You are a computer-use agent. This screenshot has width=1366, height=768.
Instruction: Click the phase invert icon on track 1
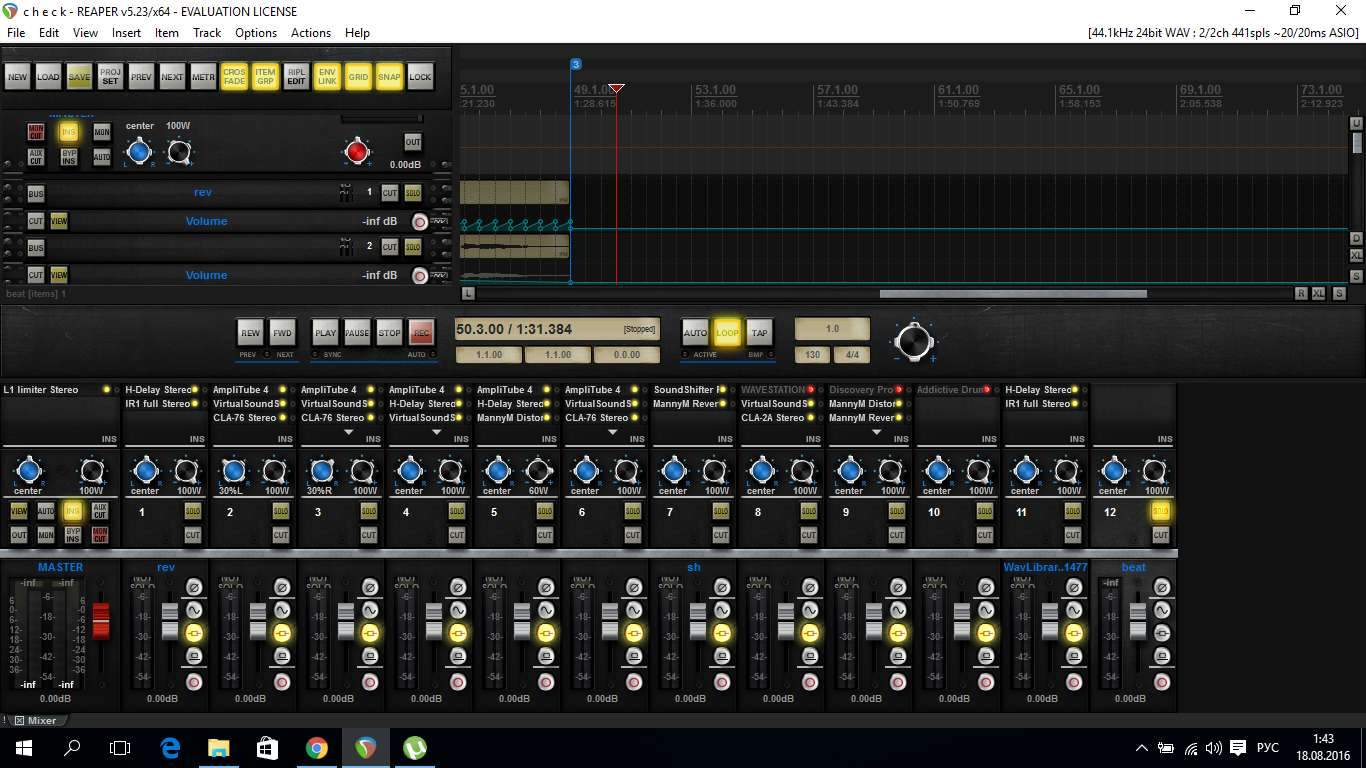pos(194,587)
